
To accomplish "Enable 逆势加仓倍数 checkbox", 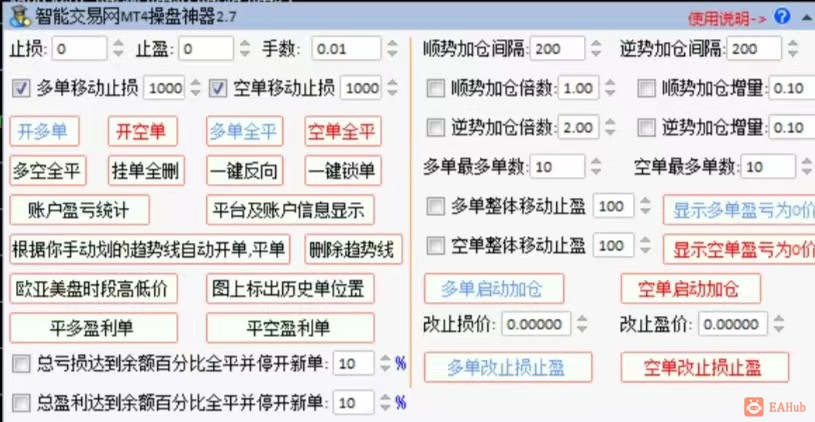I will point(436,127).
